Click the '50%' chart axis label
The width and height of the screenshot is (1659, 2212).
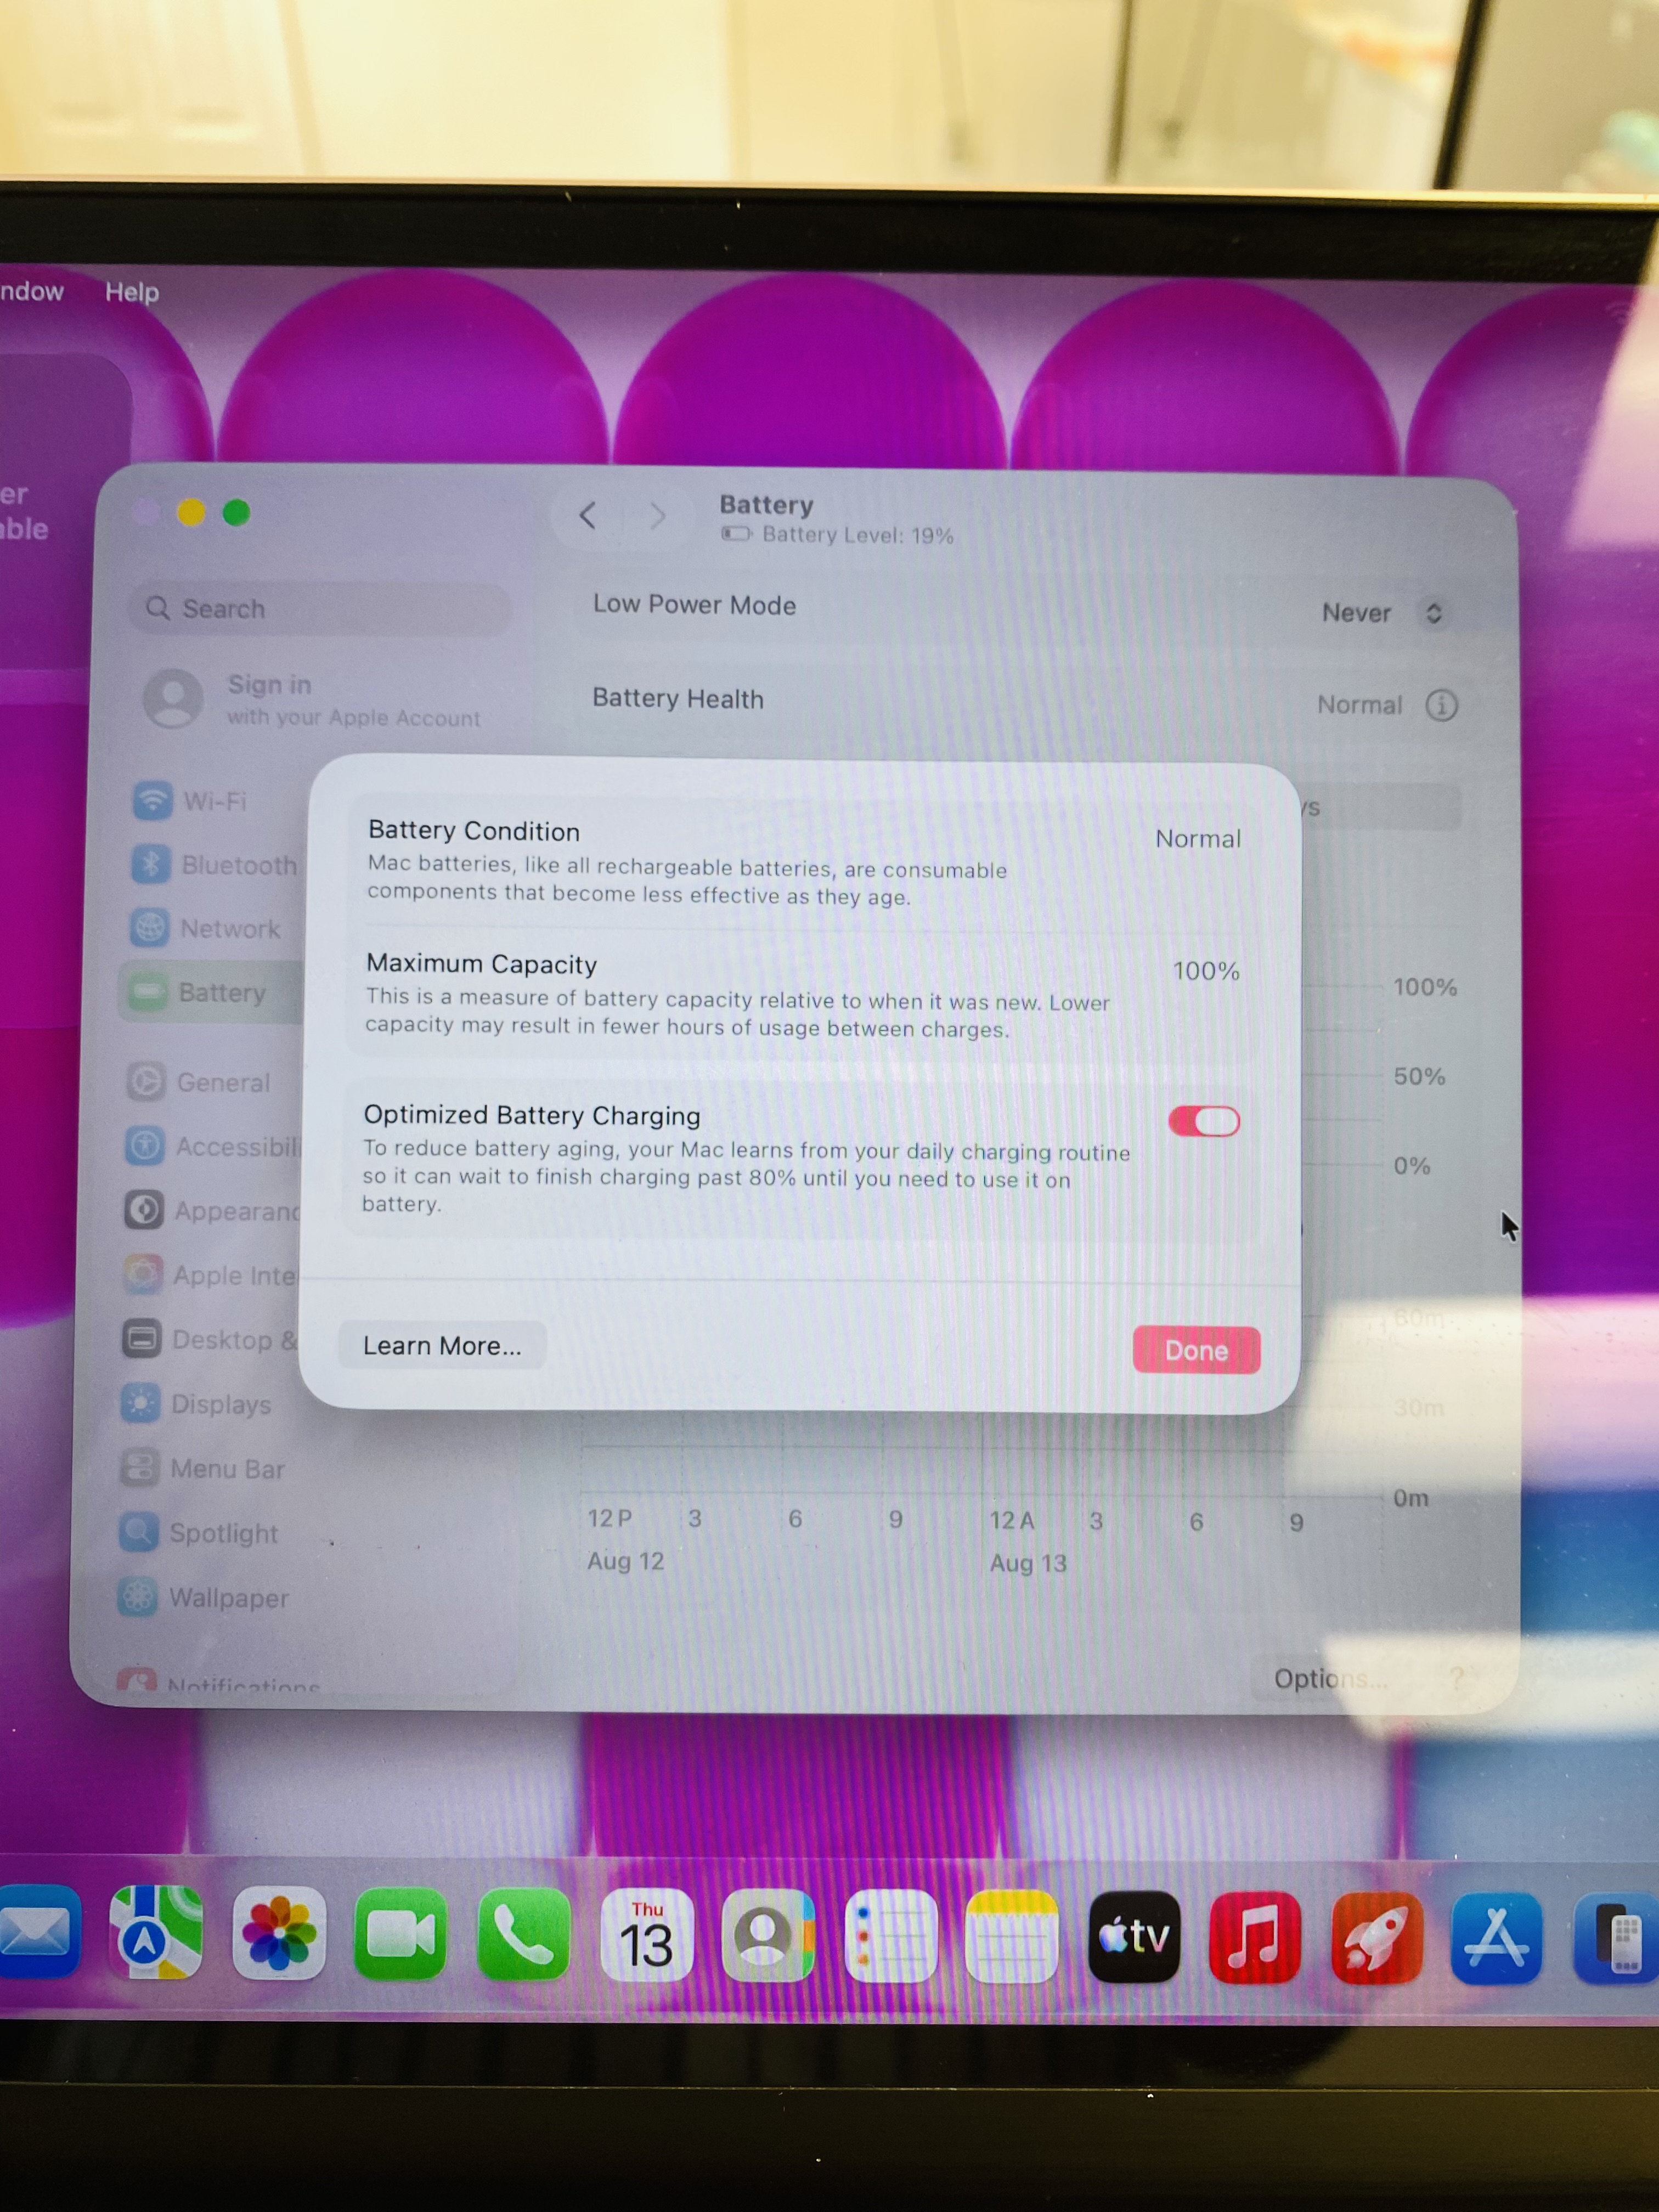coord(1419,1076)
